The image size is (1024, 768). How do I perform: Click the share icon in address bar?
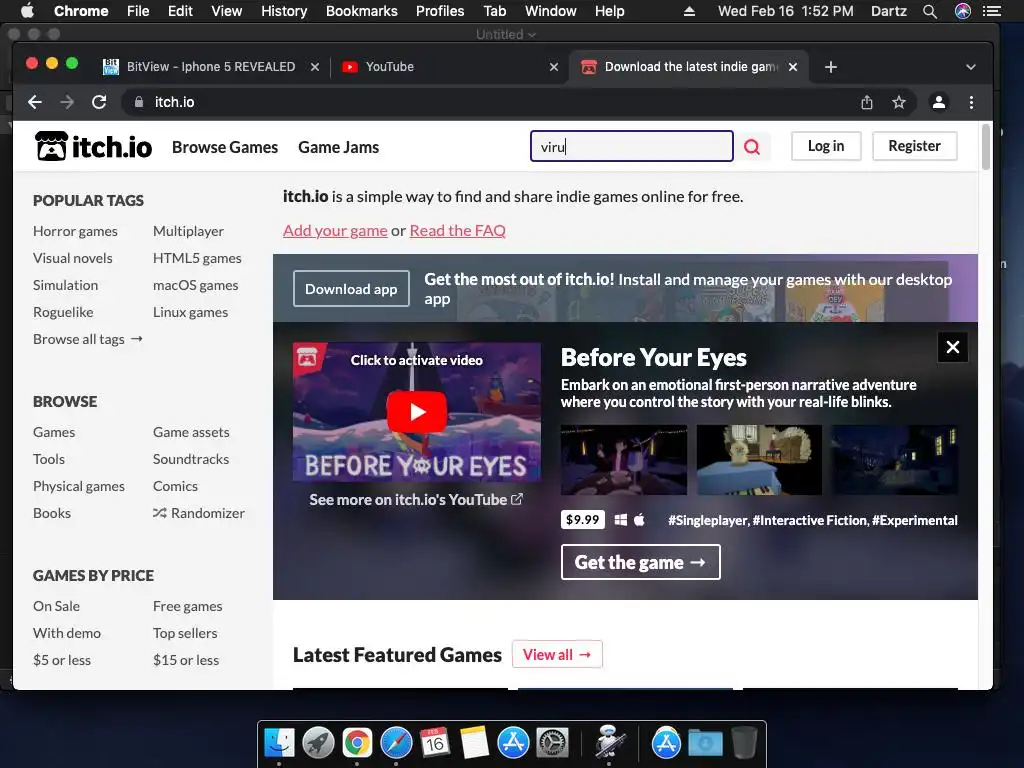(x=867, y=102)
